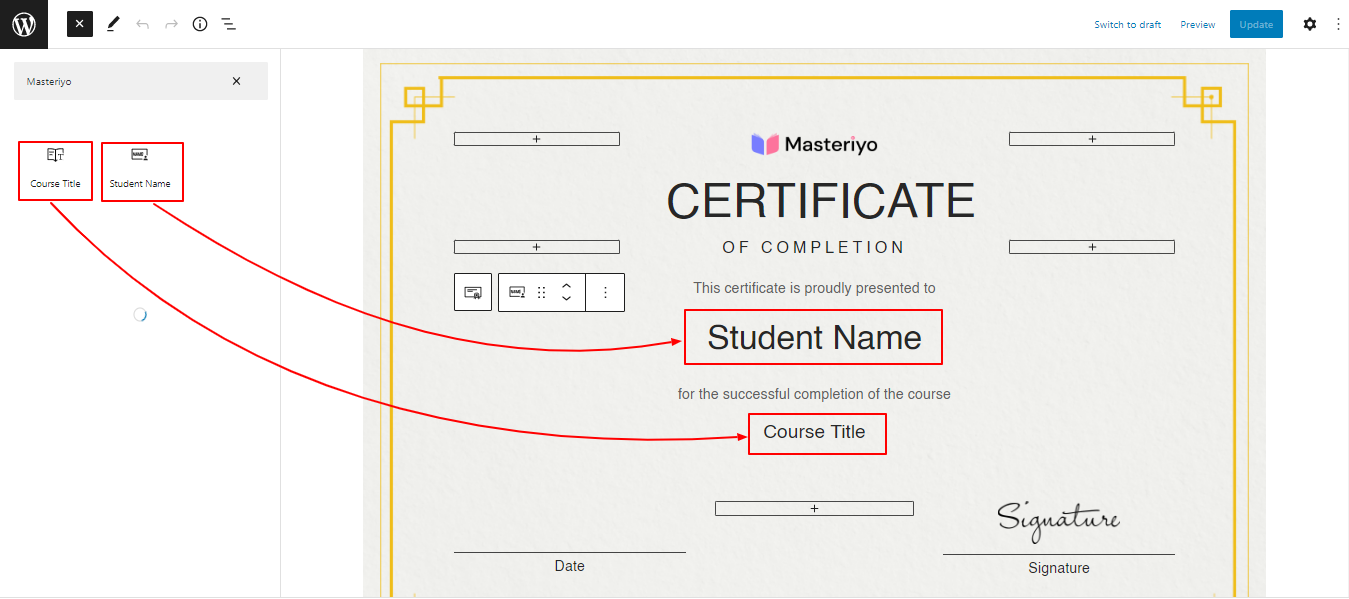The image size is (1349, 599).
Task: Click Switch to draft
Action: coord(1127,24)
